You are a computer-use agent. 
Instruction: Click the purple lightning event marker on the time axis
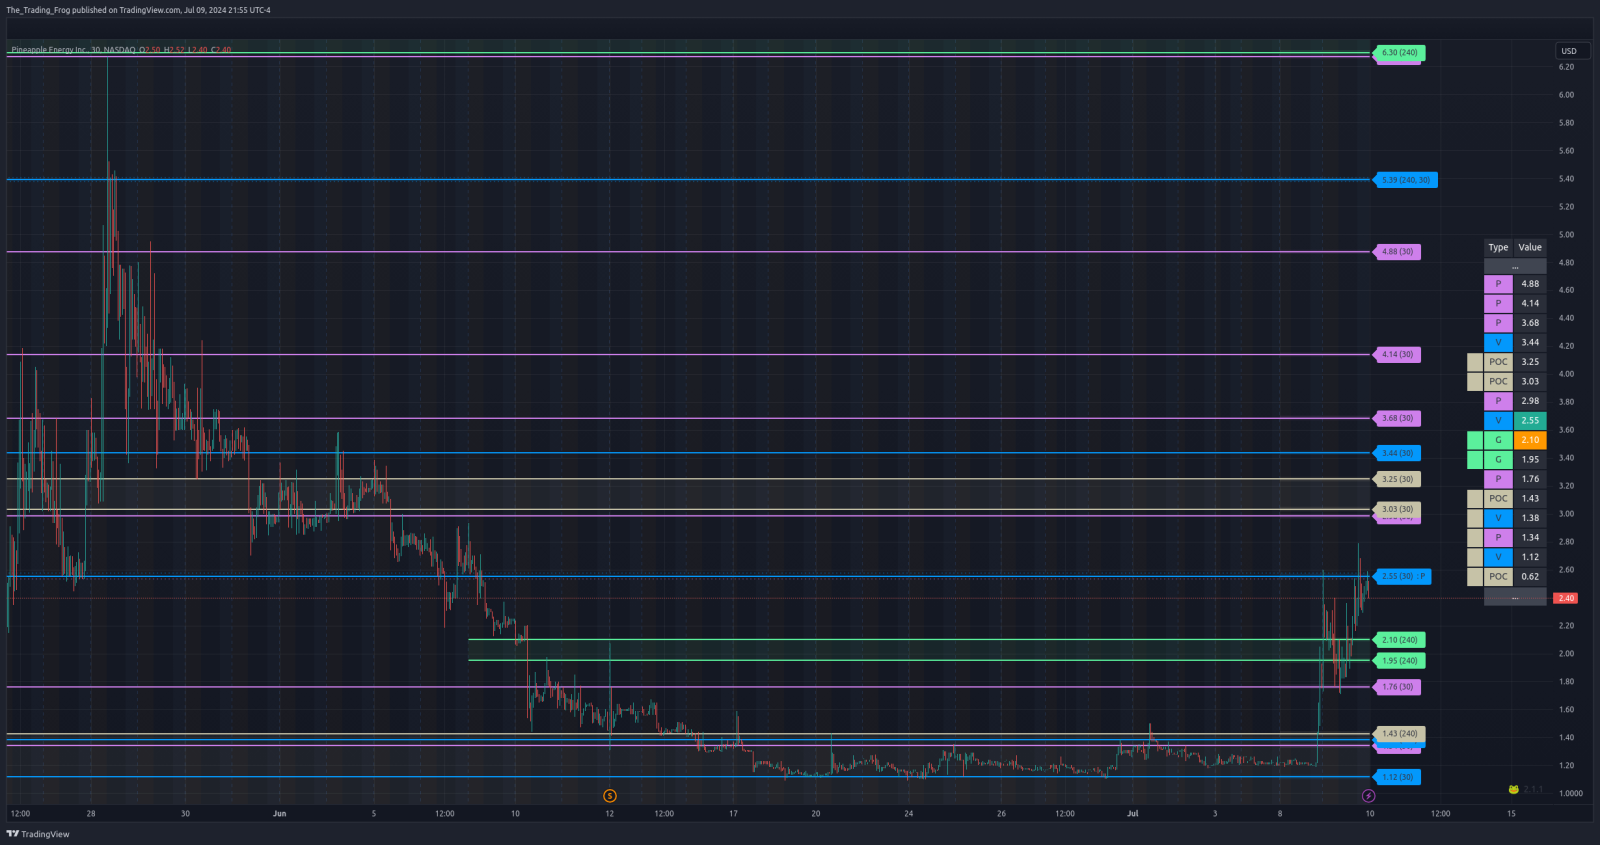point(1368,796)
